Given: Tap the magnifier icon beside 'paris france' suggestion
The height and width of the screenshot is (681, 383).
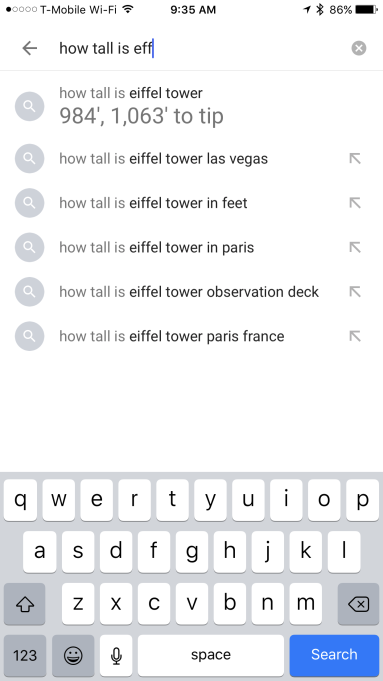Looking at the screenshot, I should tap(30, 336).
